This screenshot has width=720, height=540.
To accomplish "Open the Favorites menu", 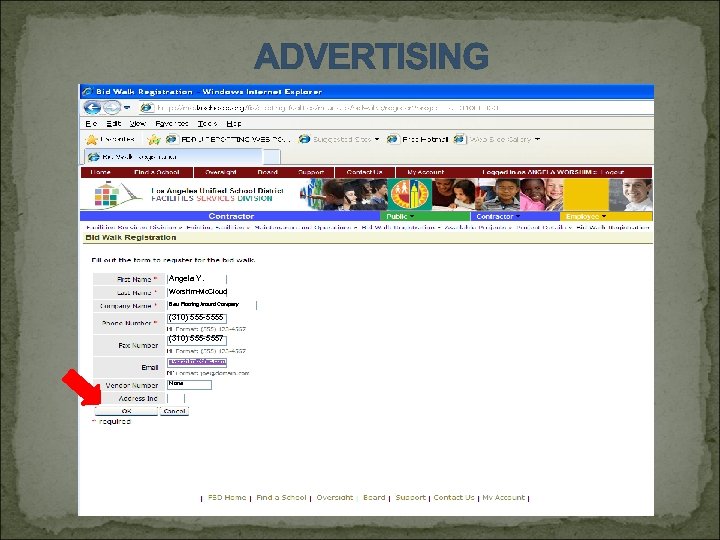I will pos(172,124).
